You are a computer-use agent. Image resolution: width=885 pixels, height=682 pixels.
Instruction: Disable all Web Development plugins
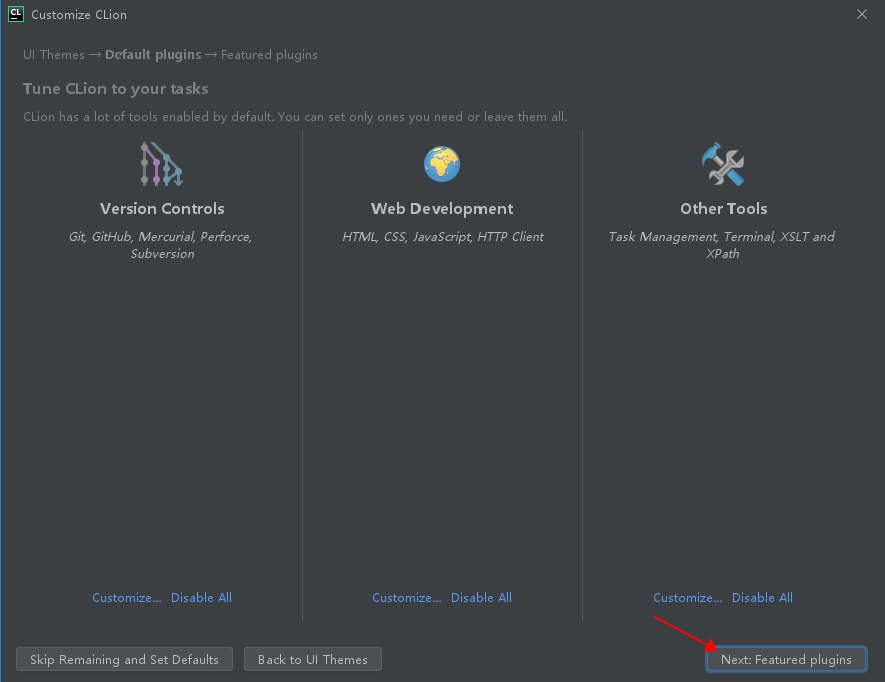pyautogui.click(x=481, y=597)
